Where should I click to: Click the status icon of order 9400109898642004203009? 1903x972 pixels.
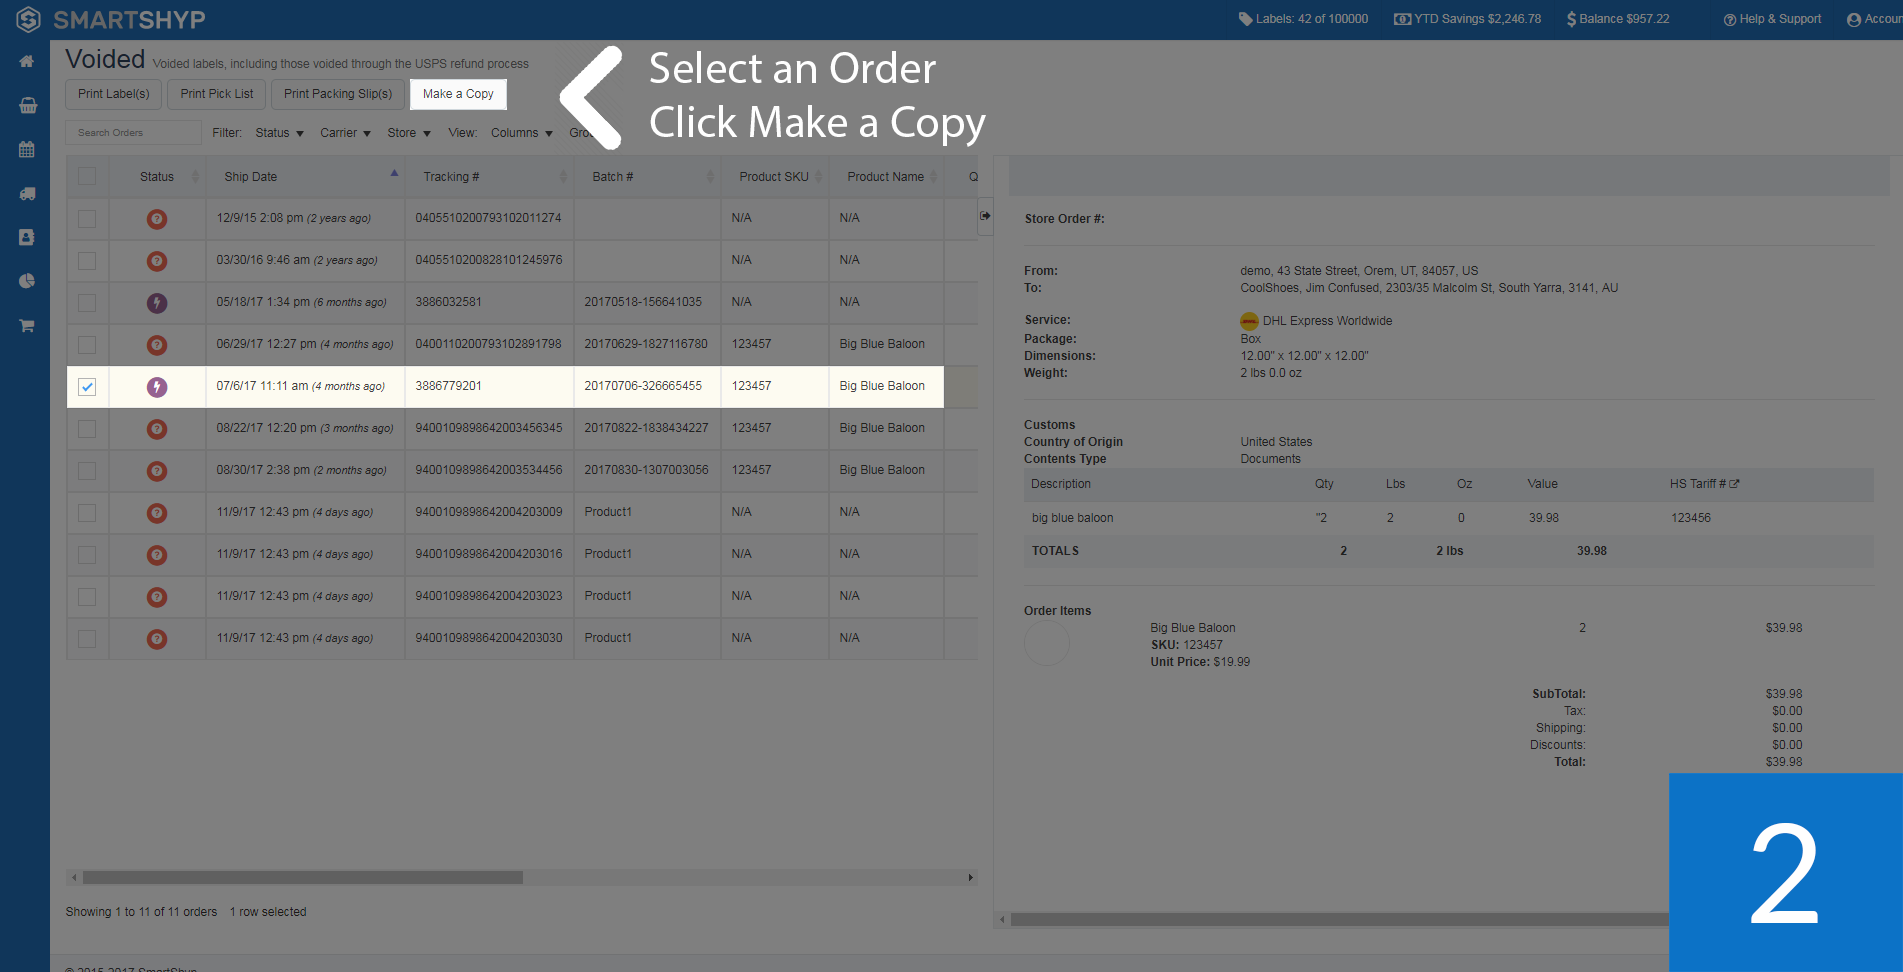(x=157, y=513)
